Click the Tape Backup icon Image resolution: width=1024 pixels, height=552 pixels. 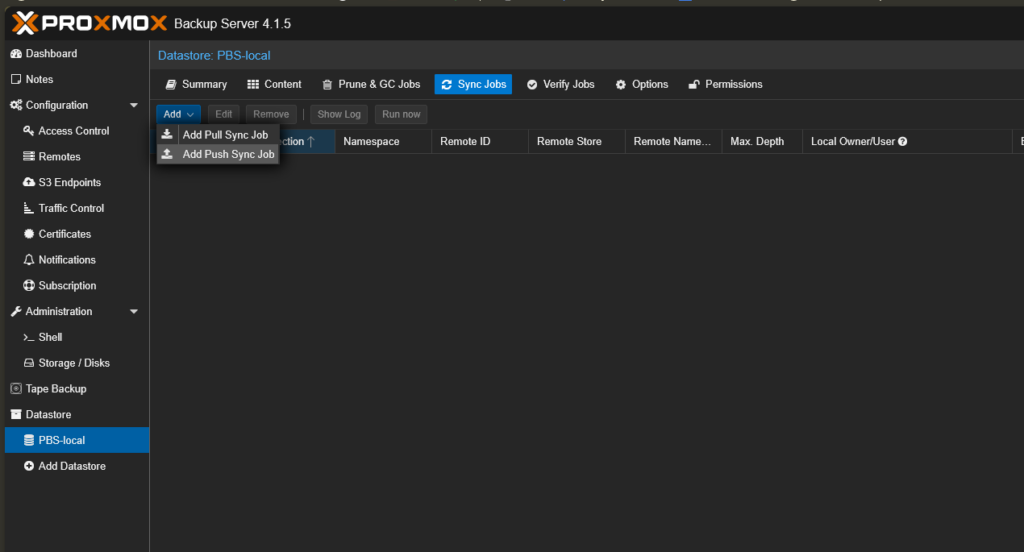(16, 389)
